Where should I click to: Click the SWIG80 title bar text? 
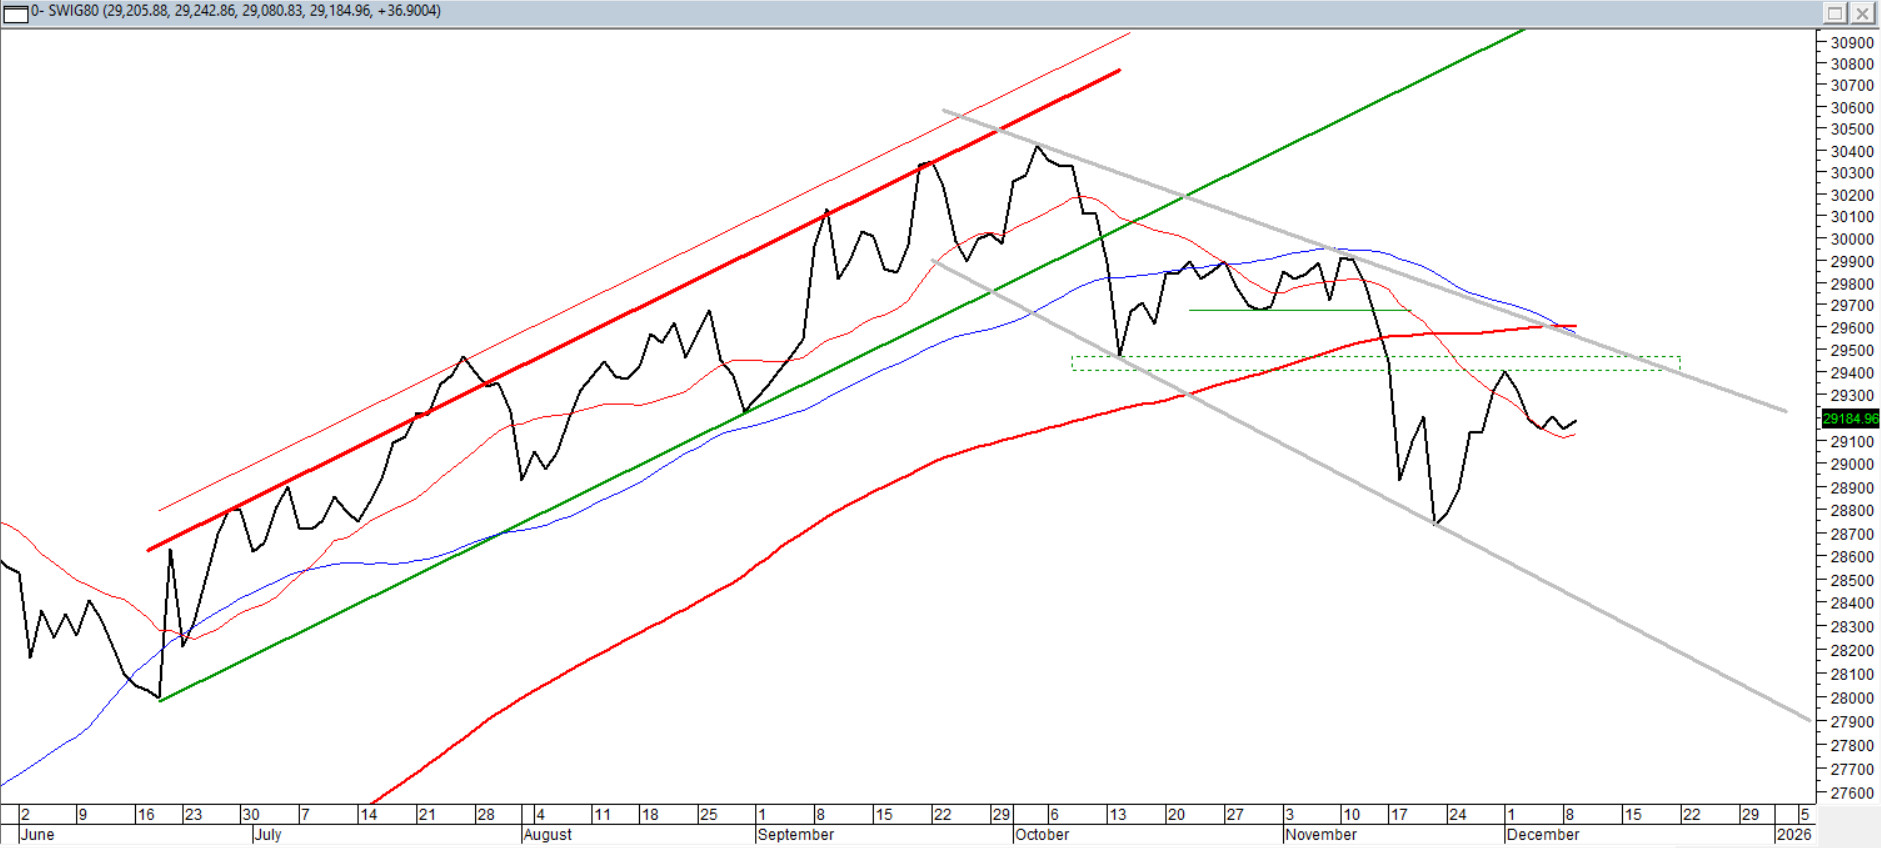[x=236, y=11]
